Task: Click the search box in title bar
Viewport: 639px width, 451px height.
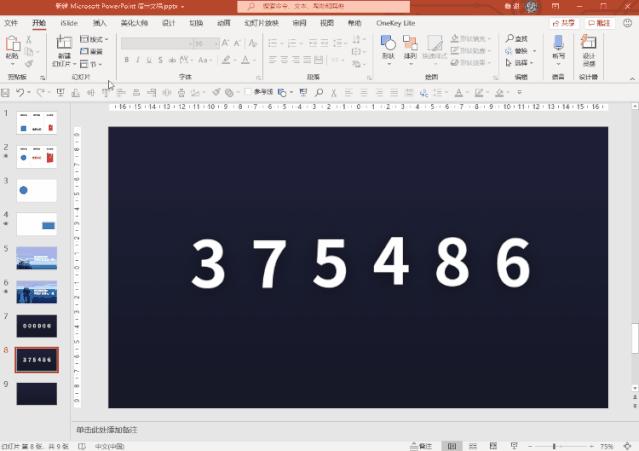Action: 324,6
